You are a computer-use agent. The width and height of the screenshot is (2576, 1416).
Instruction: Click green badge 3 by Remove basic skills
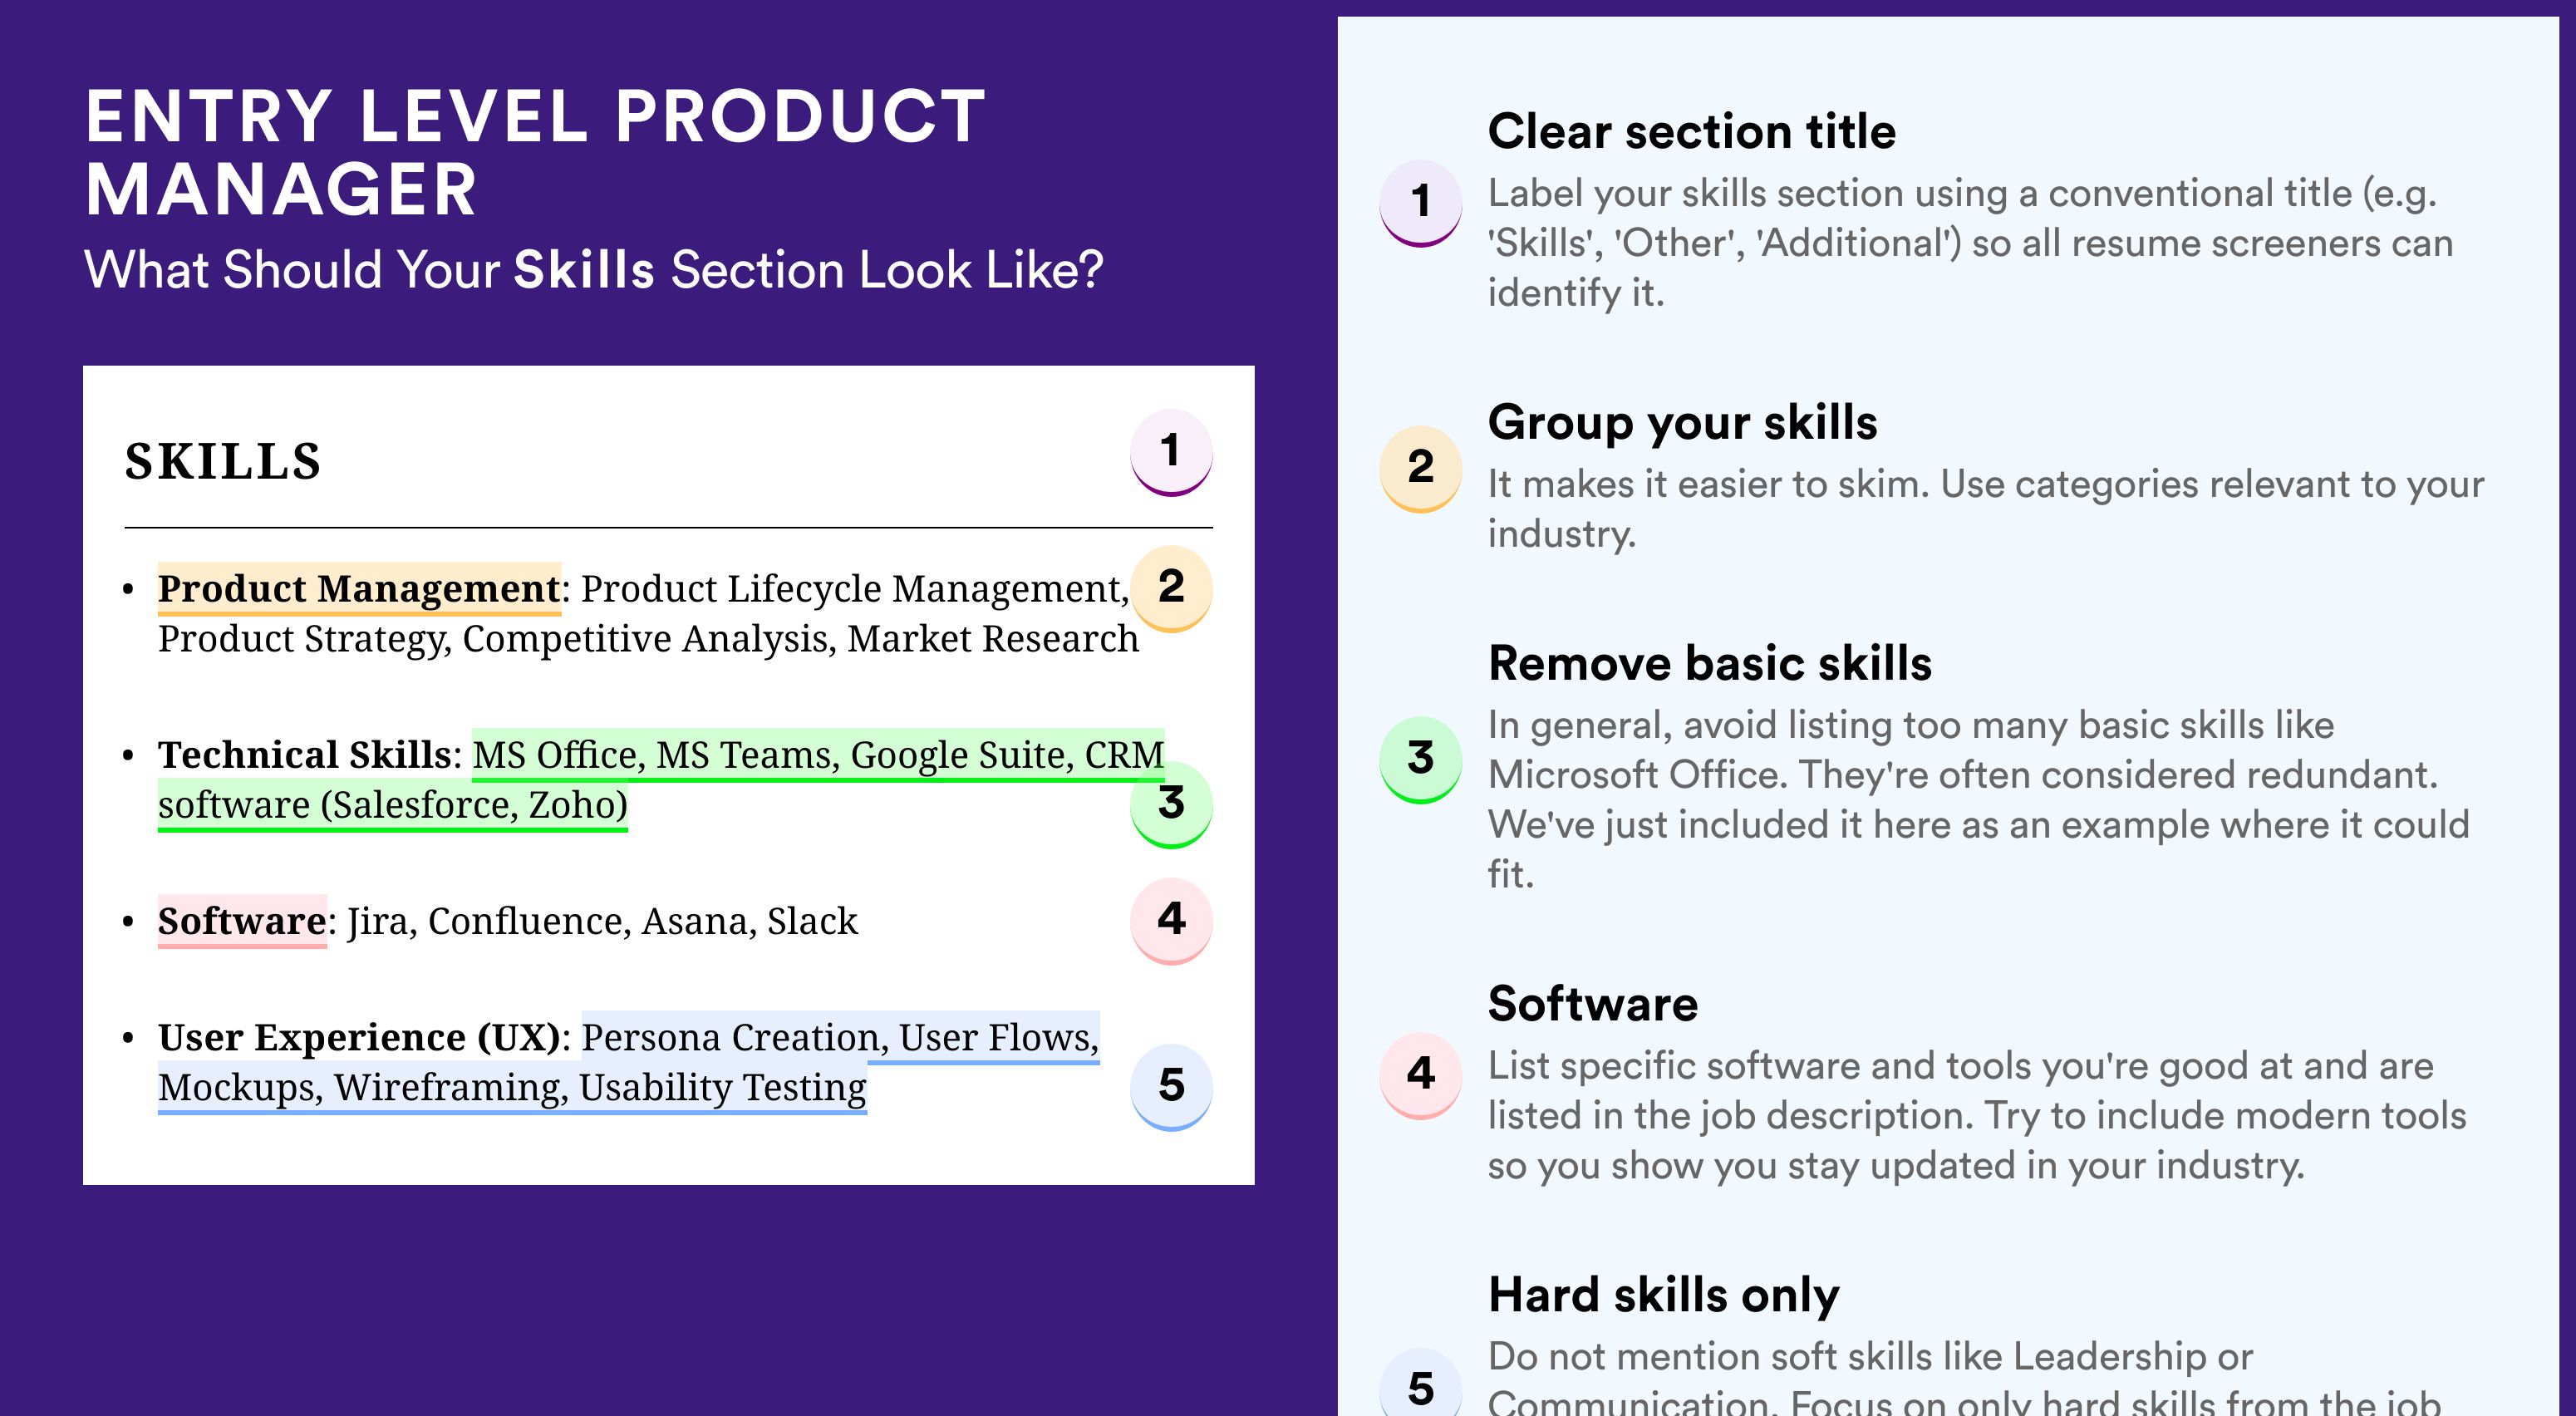(x=1421, y=760)
